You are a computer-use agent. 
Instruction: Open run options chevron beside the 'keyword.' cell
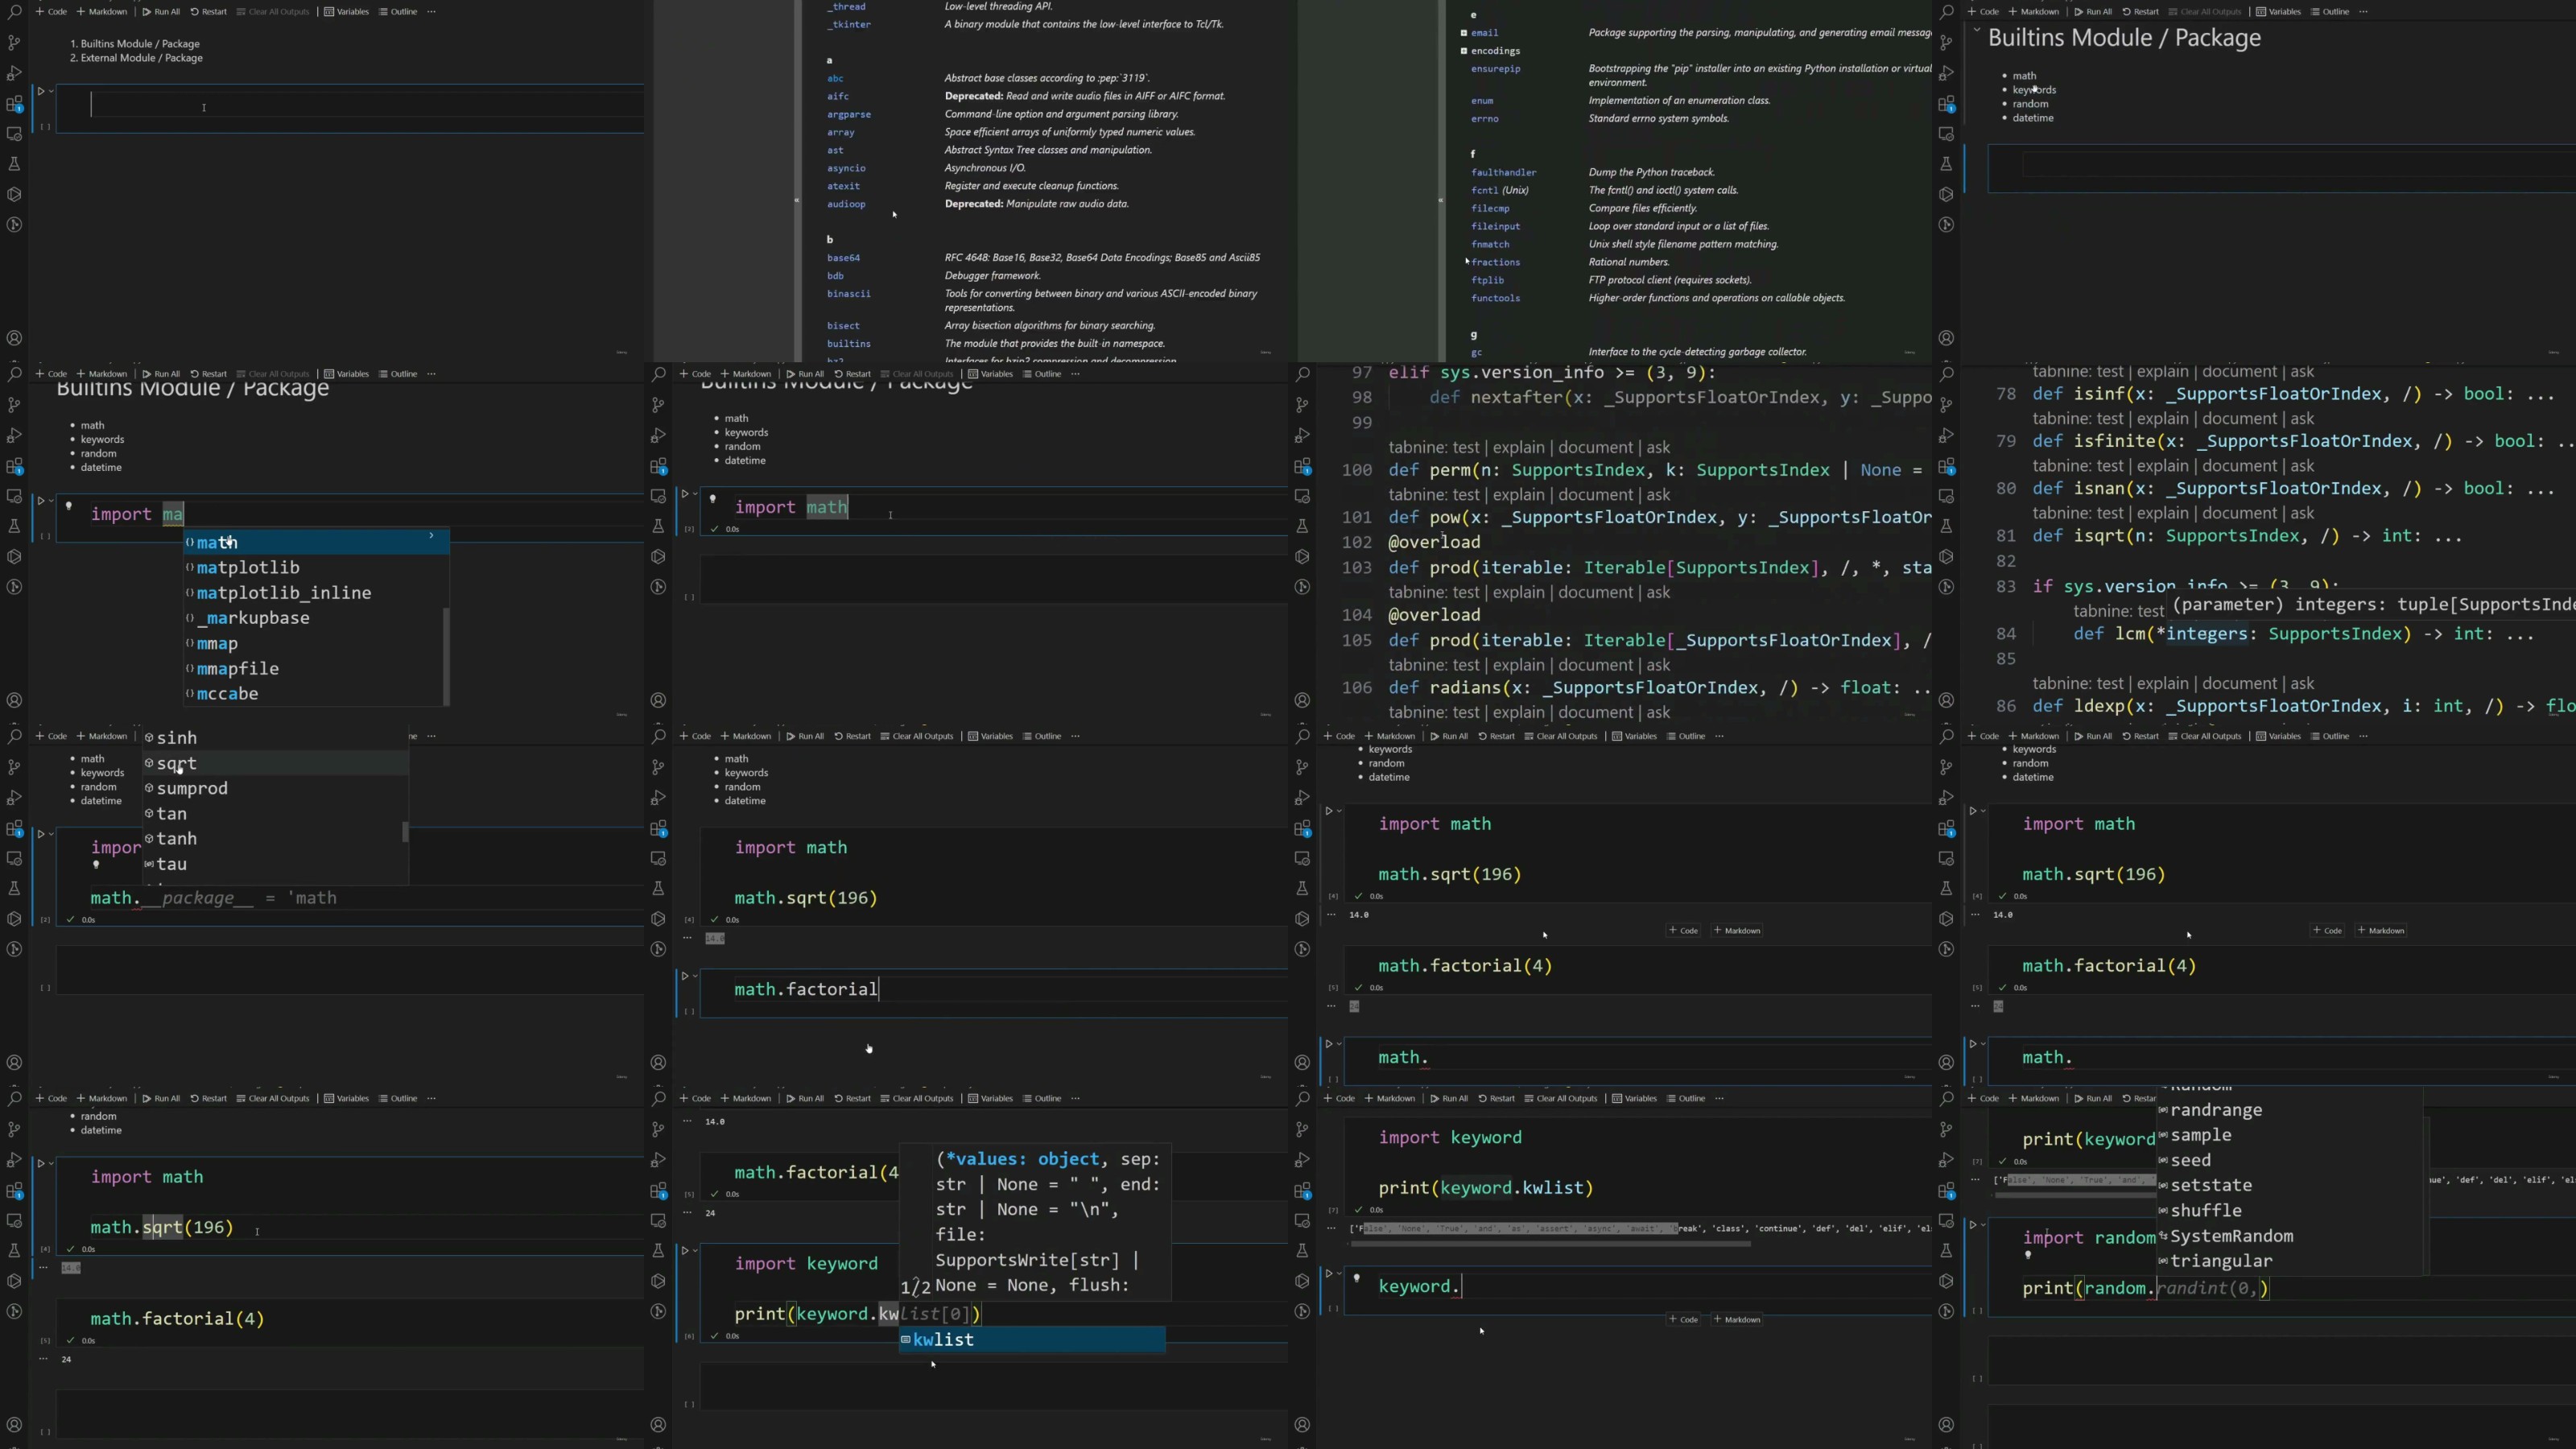[x=1339, y=1273]
